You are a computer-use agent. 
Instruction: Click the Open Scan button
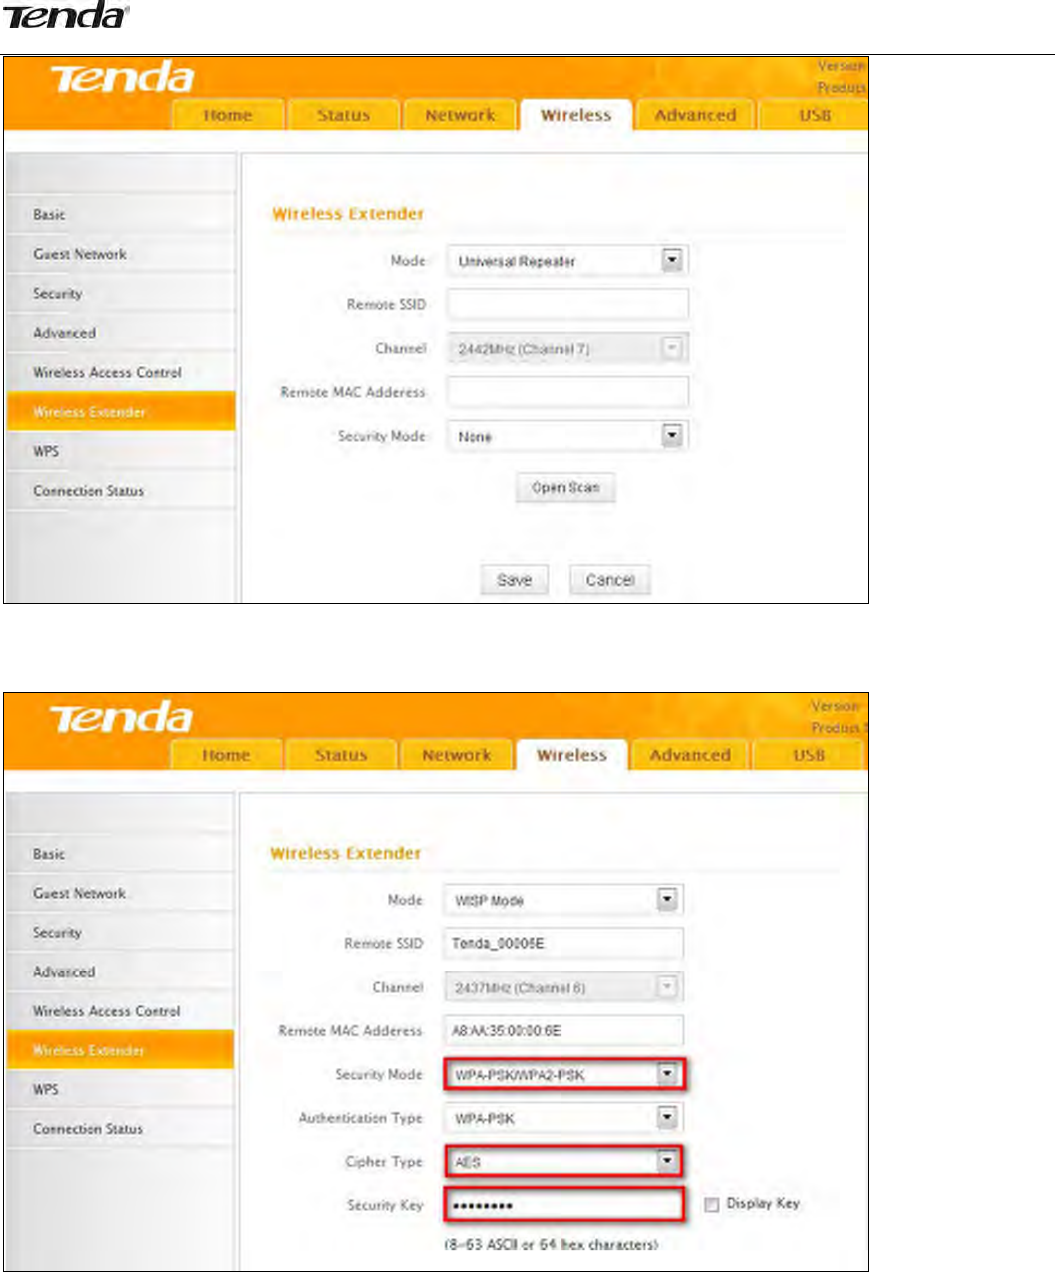click(566, 488)
